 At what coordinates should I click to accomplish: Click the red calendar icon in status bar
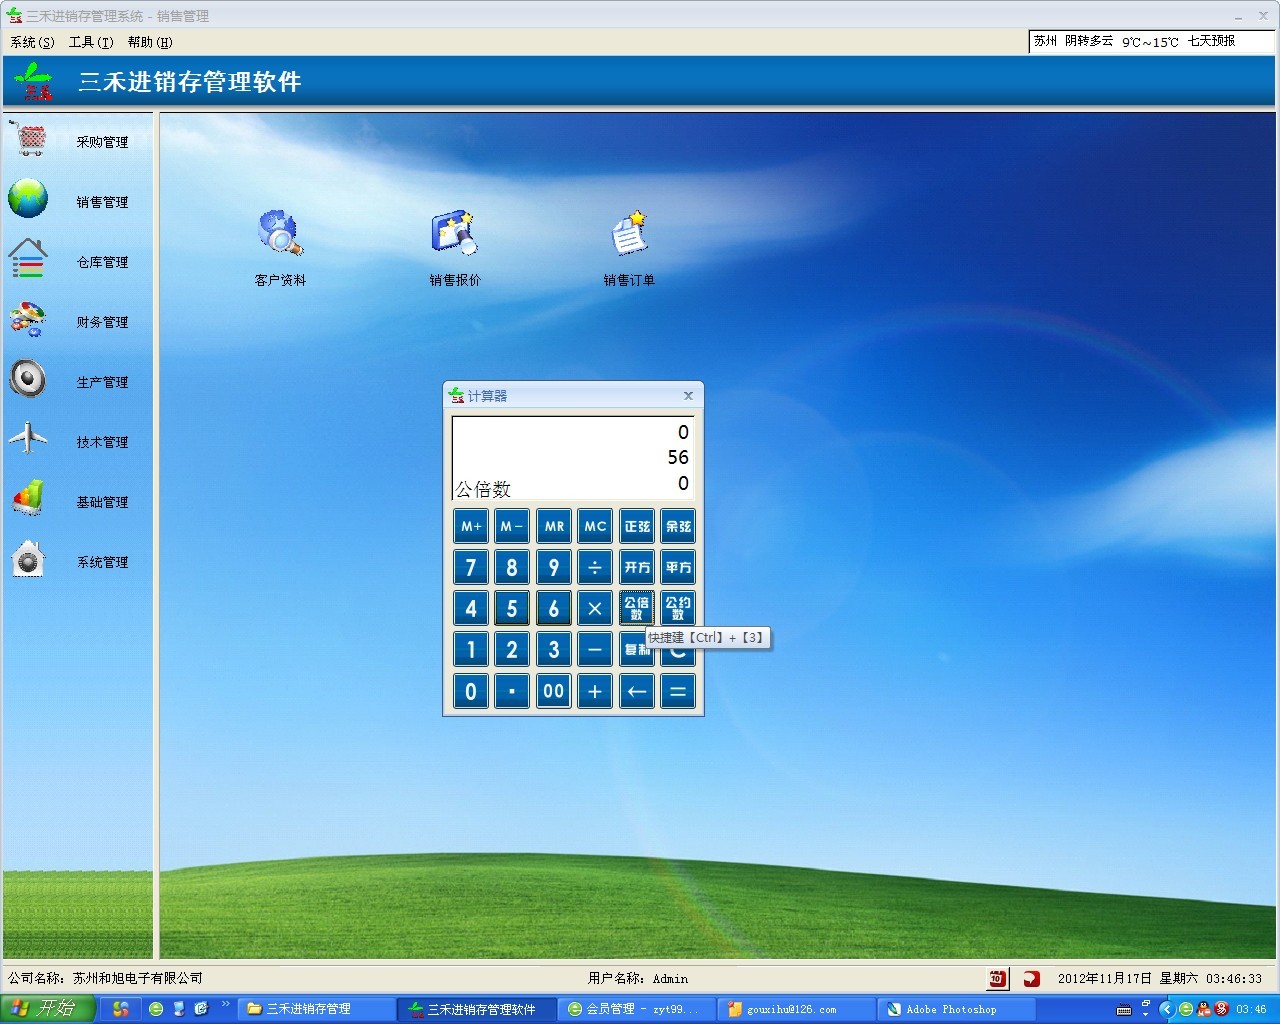click(998, 979)
